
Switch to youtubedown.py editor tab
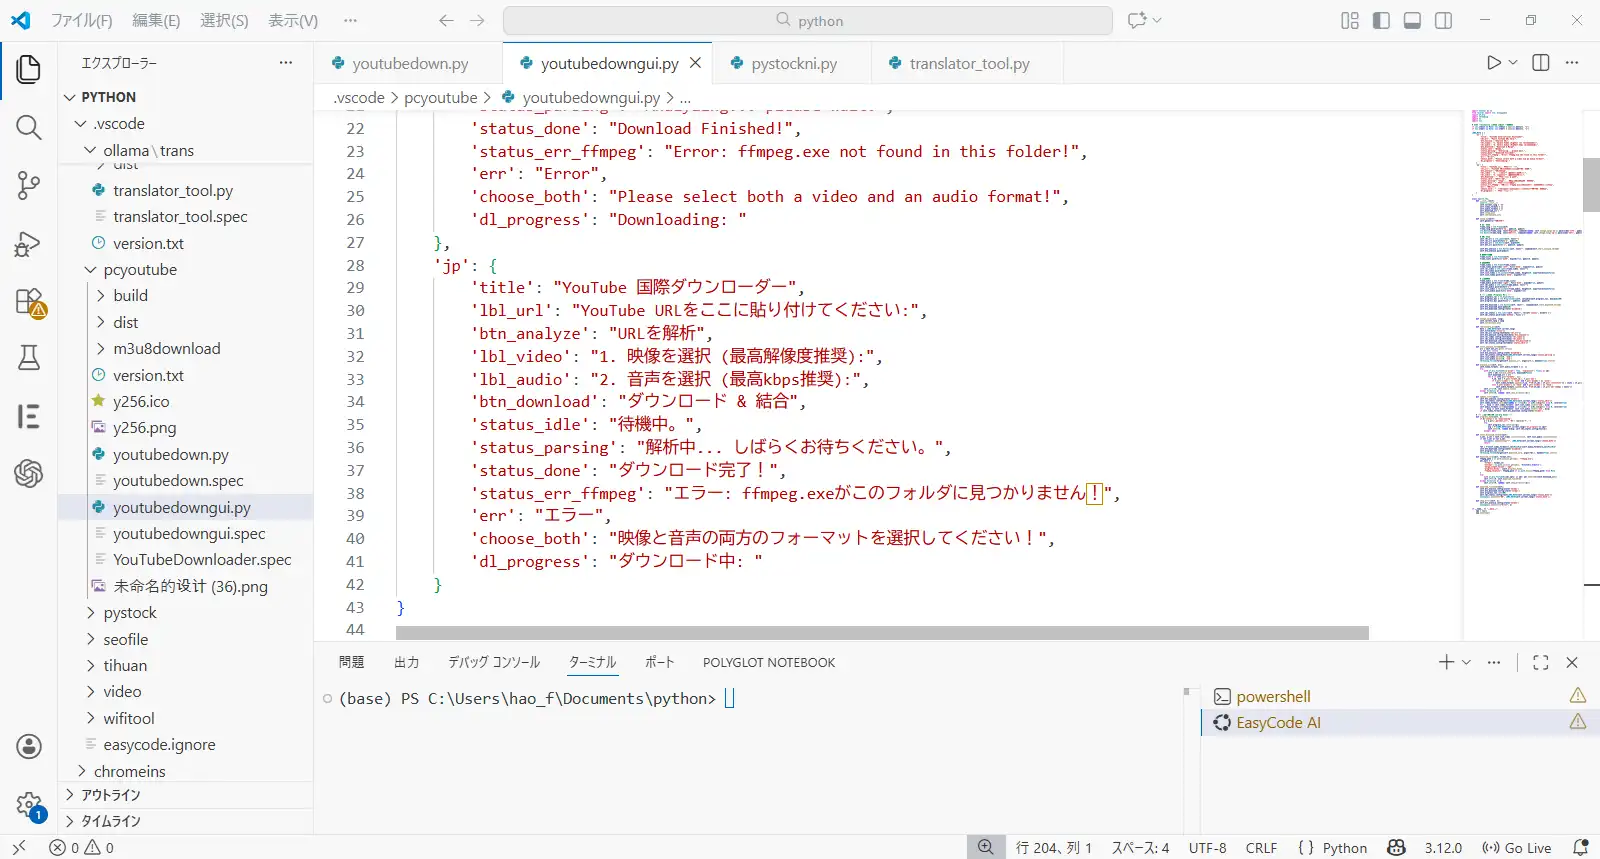(x=410, y=63)
